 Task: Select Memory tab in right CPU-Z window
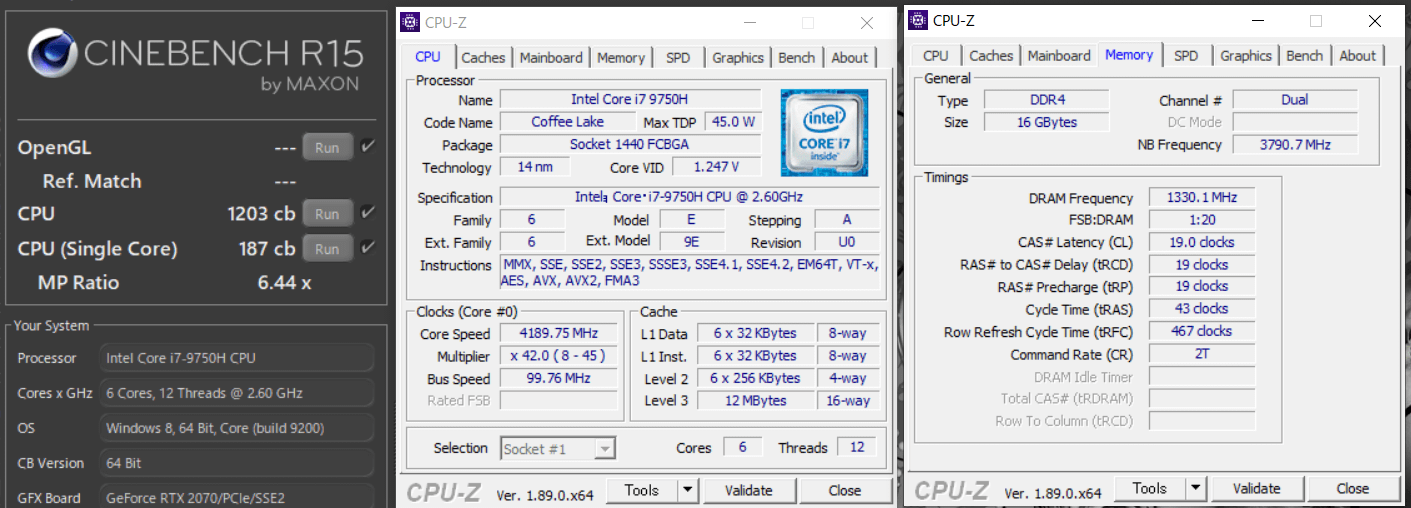pos(1129,55)
